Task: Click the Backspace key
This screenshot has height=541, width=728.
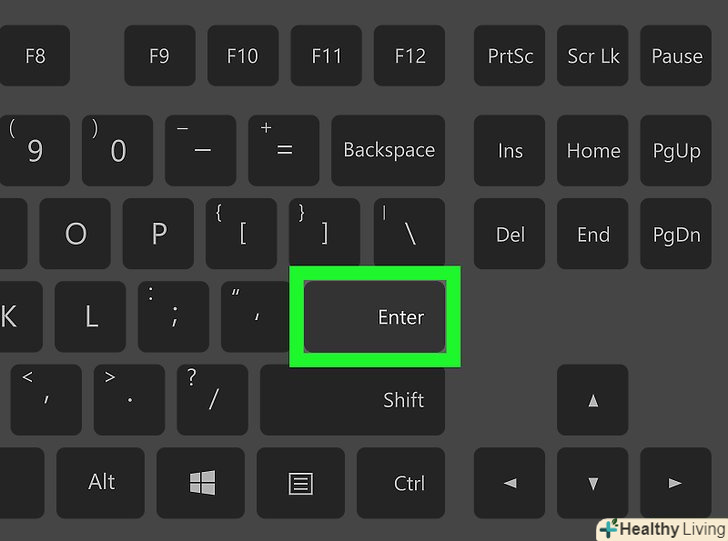Action: [388, 150]
